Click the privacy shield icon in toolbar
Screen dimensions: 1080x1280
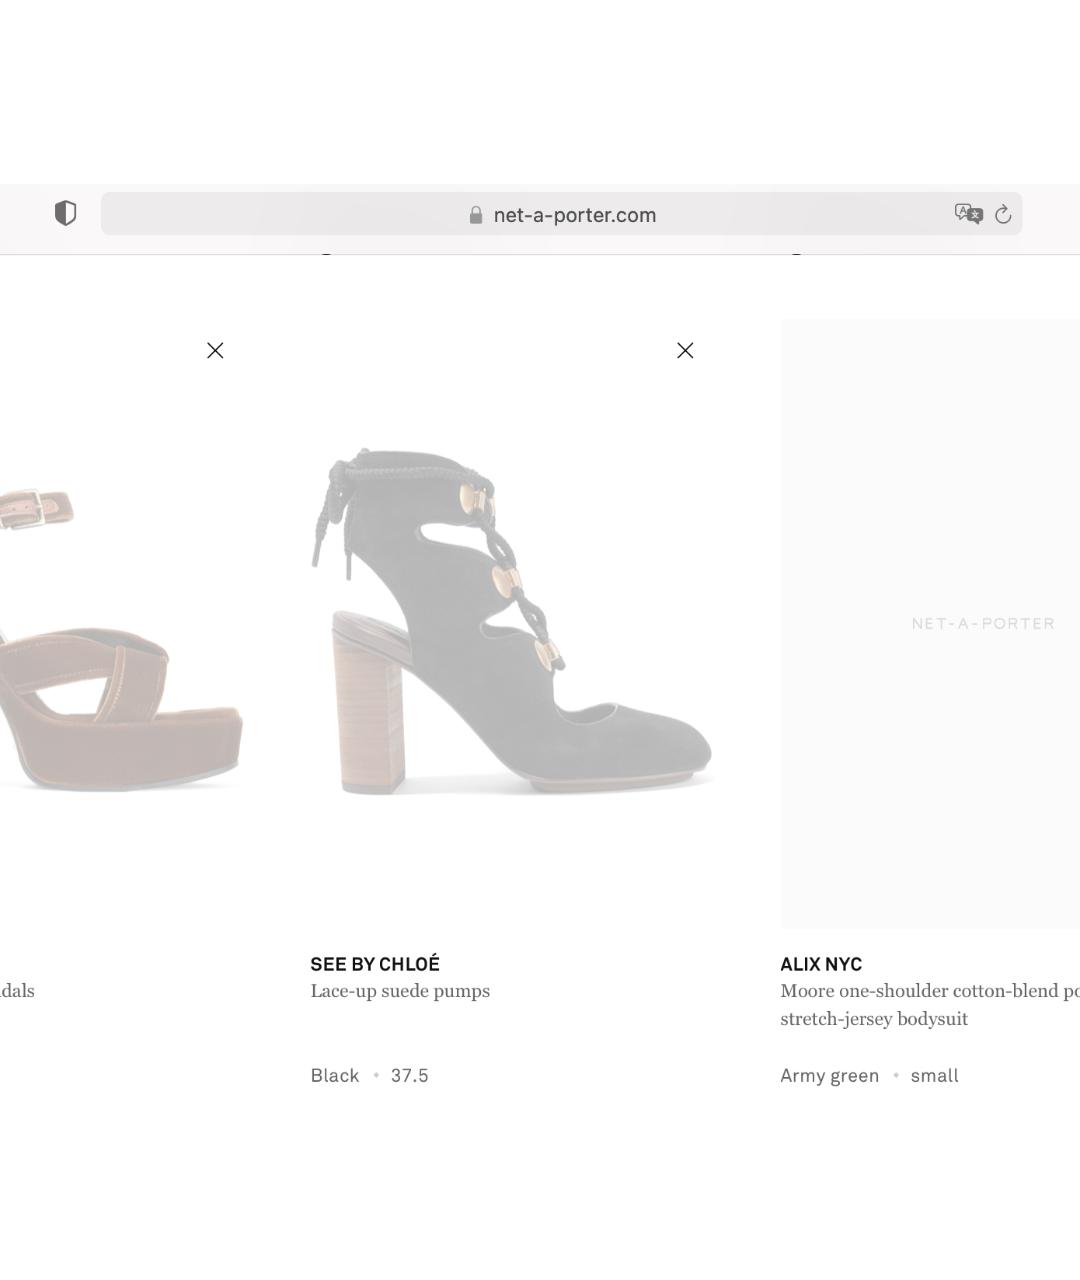click(x=65, y=213)
